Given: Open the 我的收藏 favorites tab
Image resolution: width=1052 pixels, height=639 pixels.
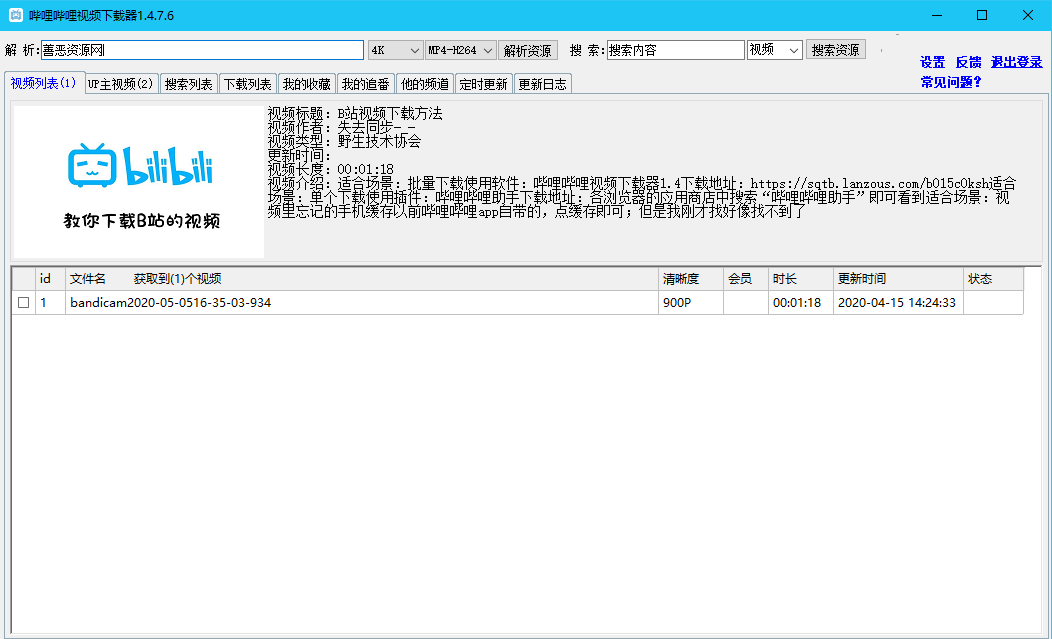Looking at the screenshot, I should click(x=307, y=84).
